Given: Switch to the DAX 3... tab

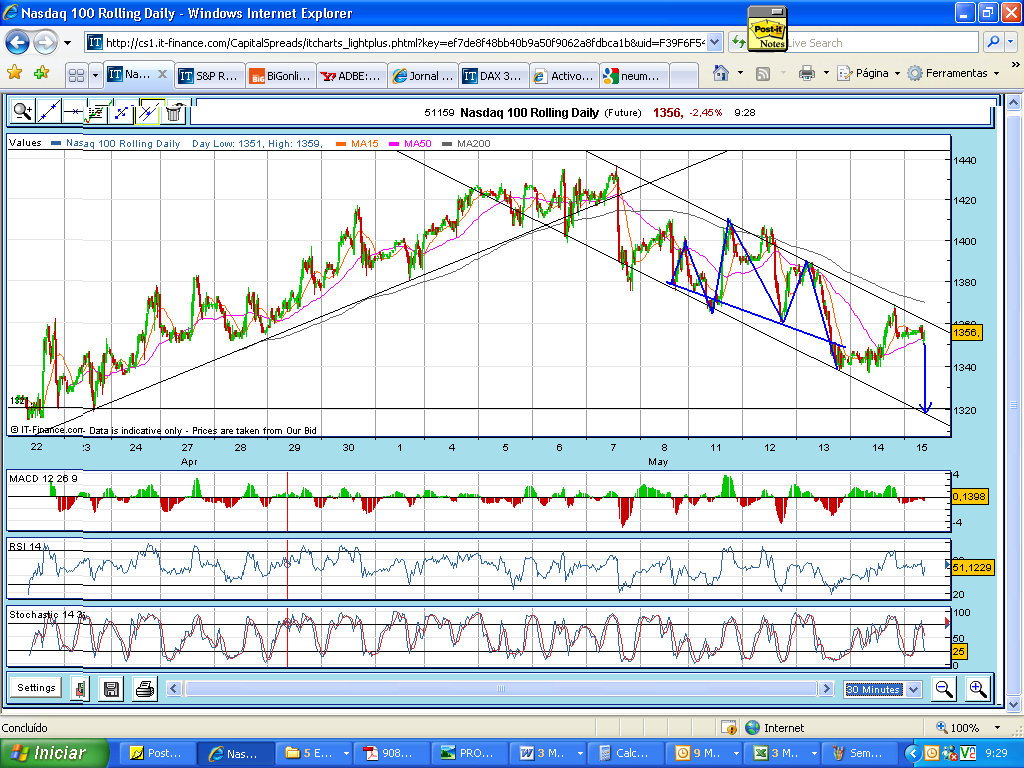Looking at the screenshot, I should pos(494,76).
